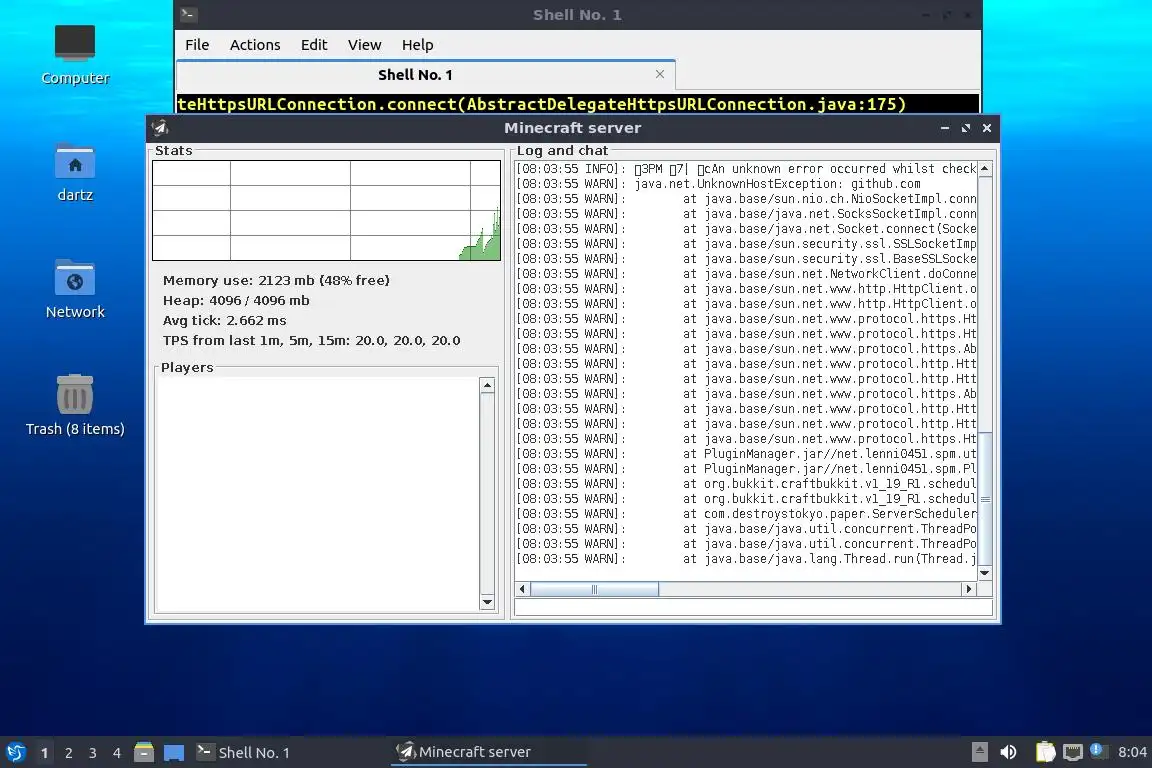Screen dimensions: 1152x768
Task: Open the File menu in Shell No. 1
Action: point(197,45)
